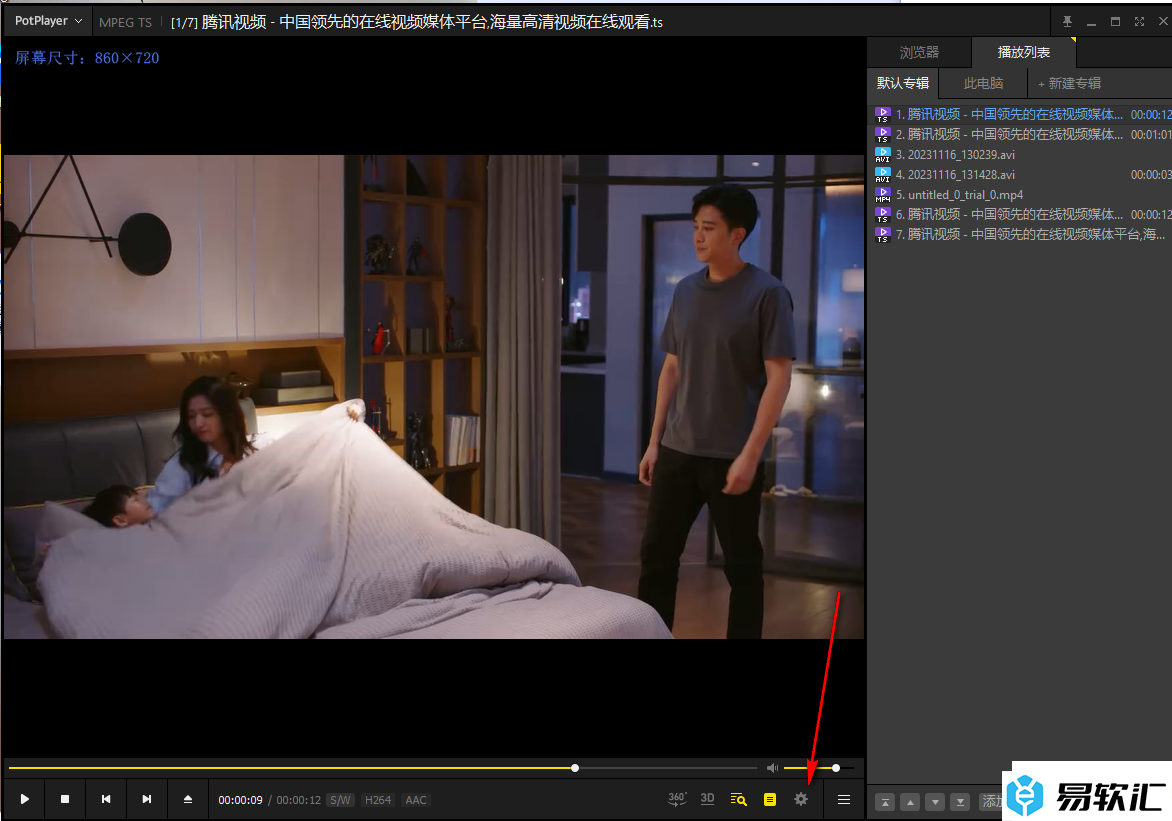Click the AVI file icon of item 4

(x=883, y=174)
